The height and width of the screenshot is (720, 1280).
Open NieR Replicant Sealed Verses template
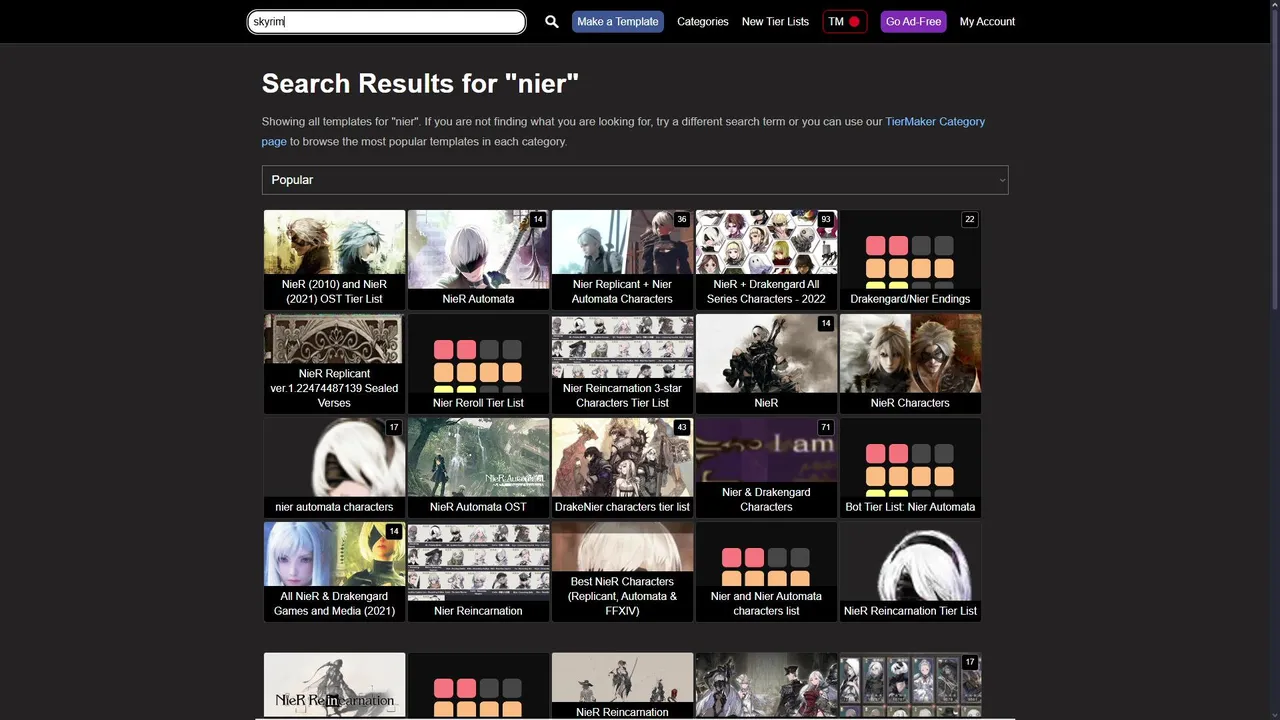(x=335, y=363)
